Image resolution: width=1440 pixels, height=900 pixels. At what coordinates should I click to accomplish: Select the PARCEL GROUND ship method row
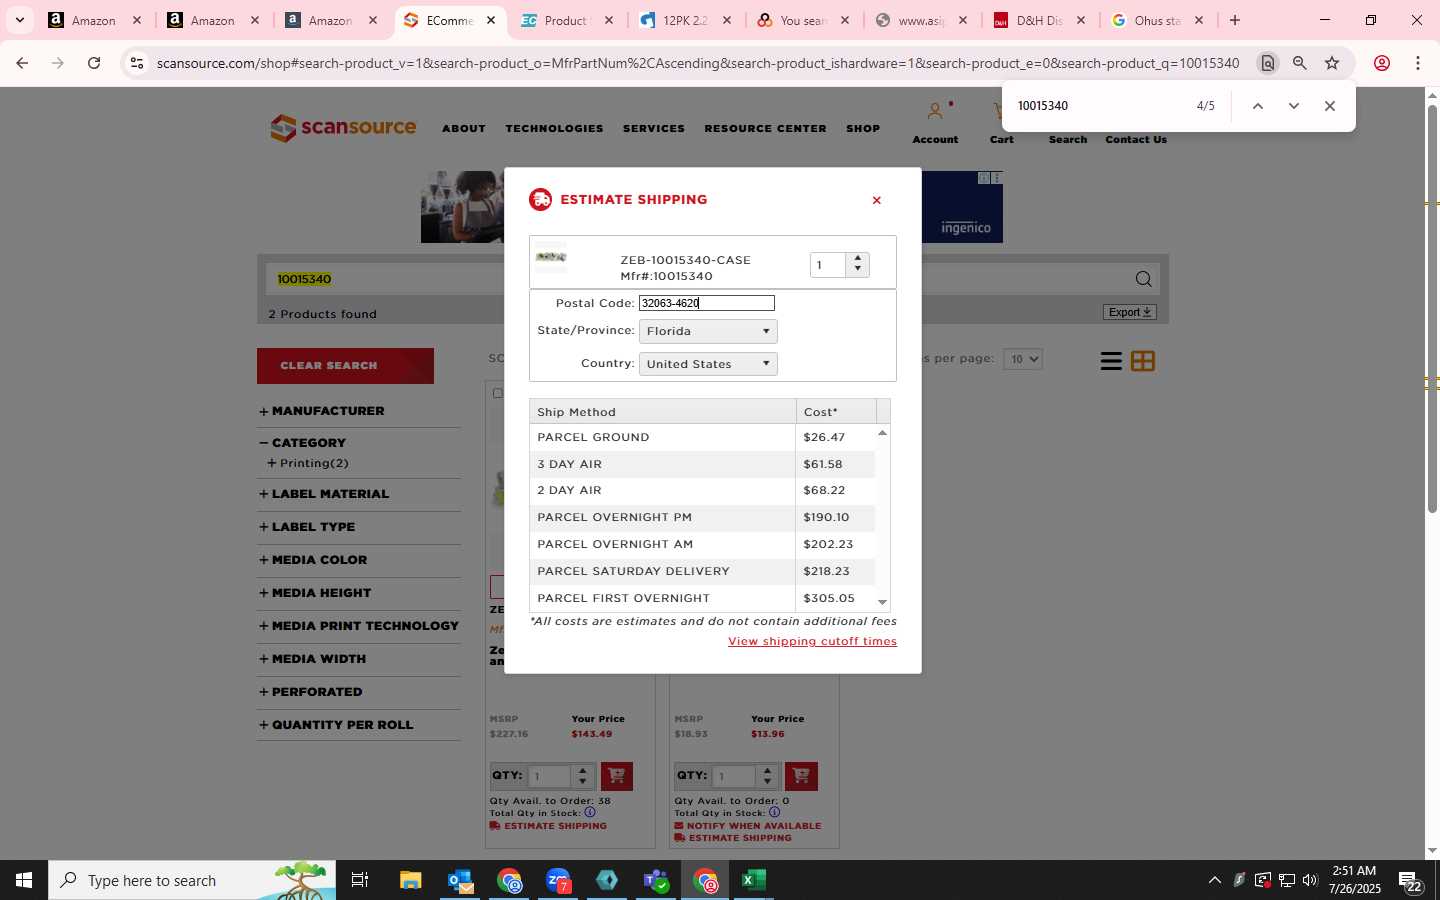702,437
